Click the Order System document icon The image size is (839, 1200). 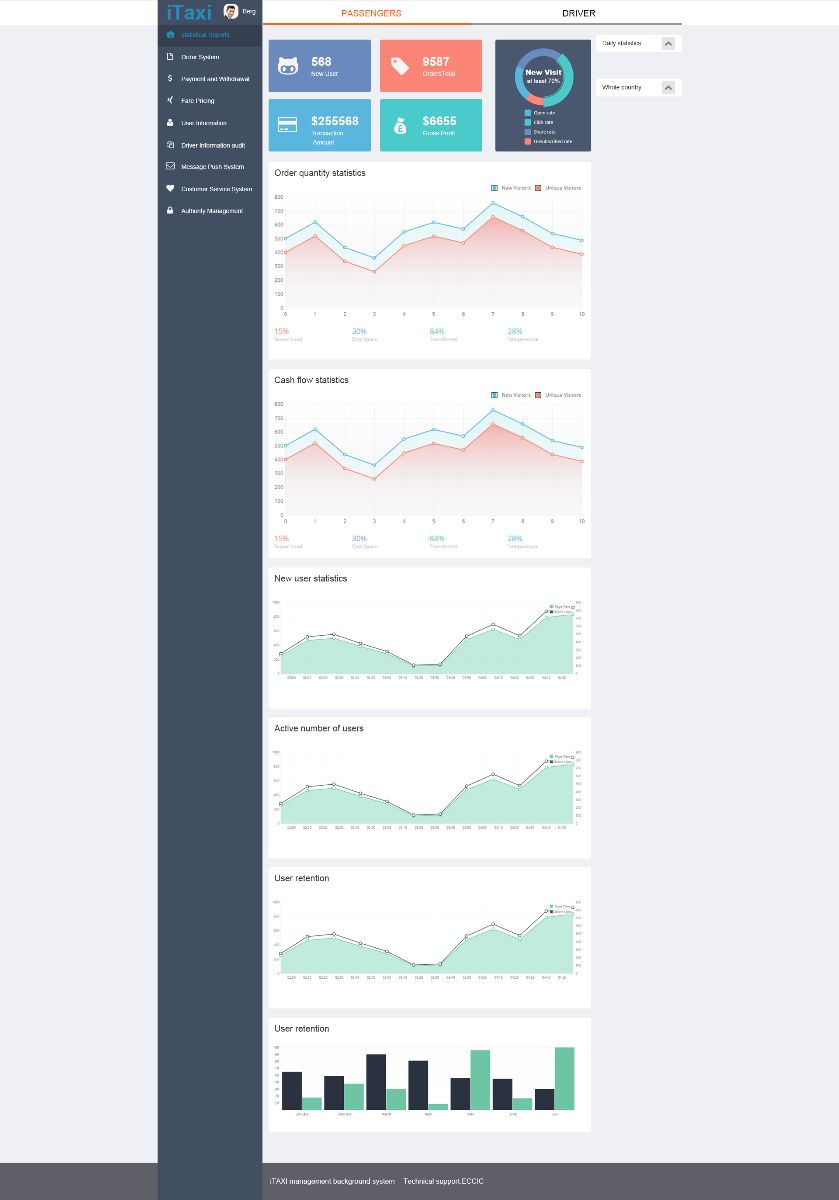tap(171, 57)
